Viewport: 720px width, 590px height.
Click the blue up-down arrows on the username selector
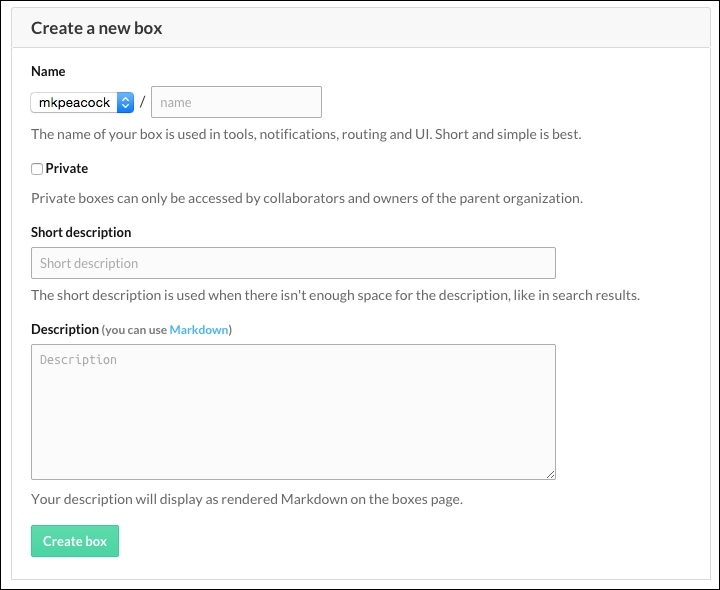(125, 102)
